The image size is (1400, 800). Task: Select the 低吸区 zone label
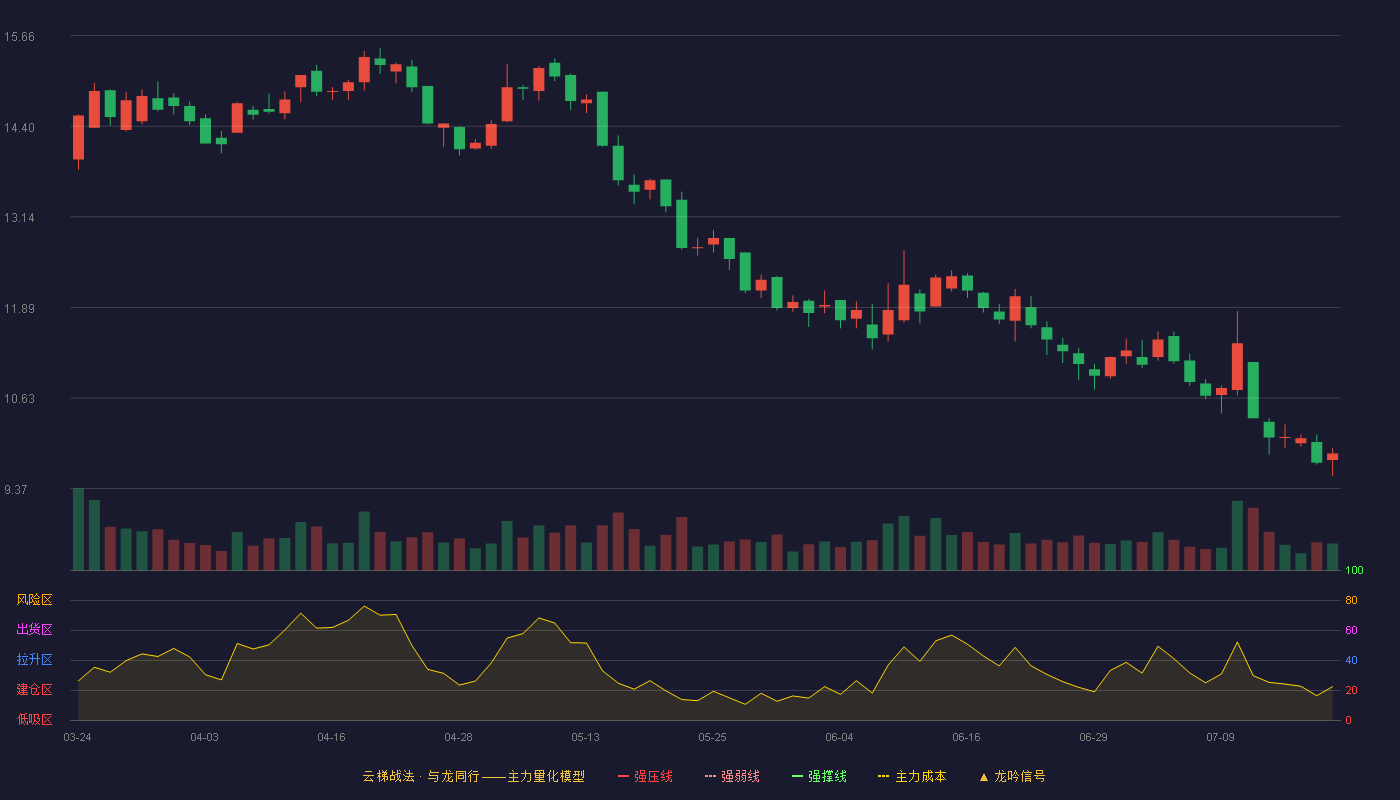coord(34,720)
